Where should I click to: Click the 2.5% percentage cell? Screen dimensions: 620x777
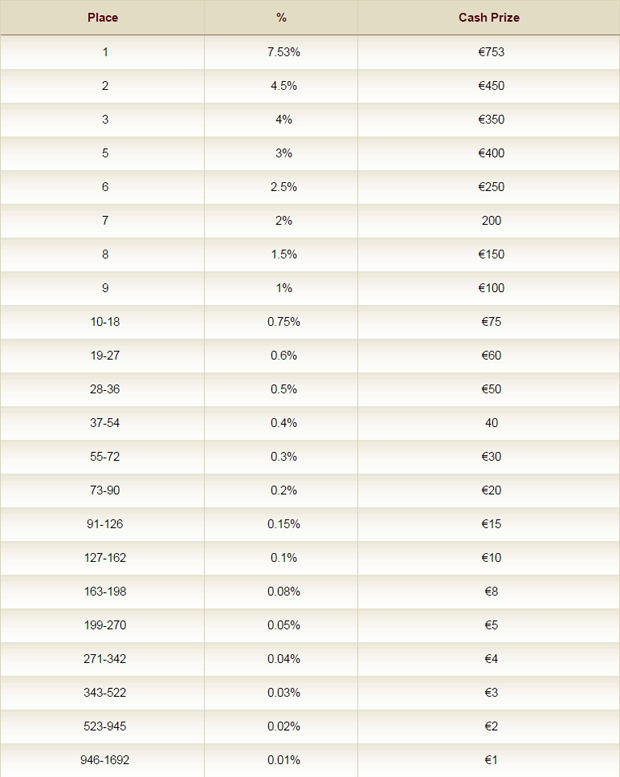[283, 187]
